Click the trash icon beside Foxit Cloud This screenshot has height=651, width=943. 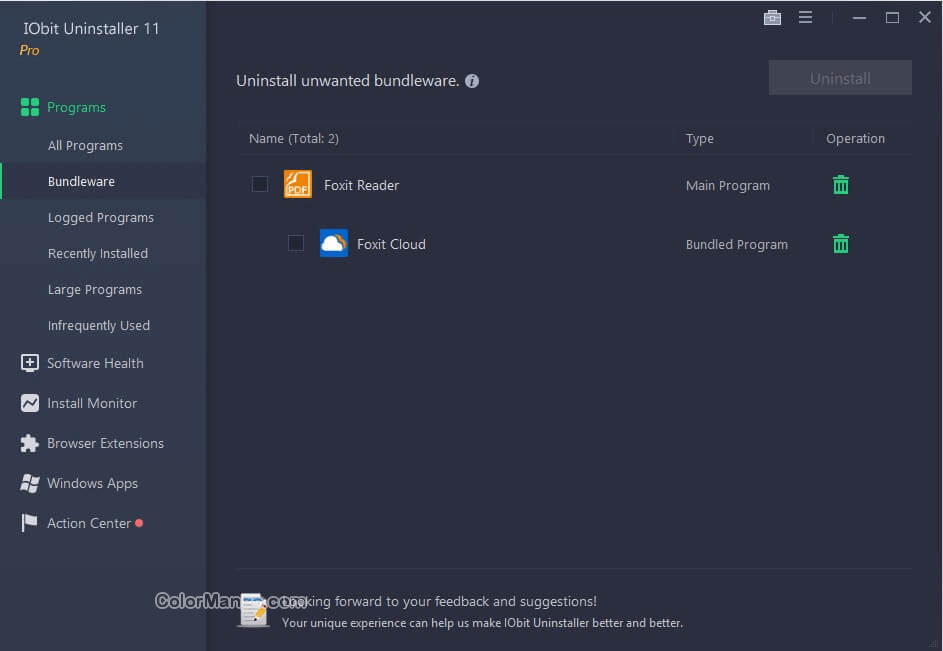840,244
